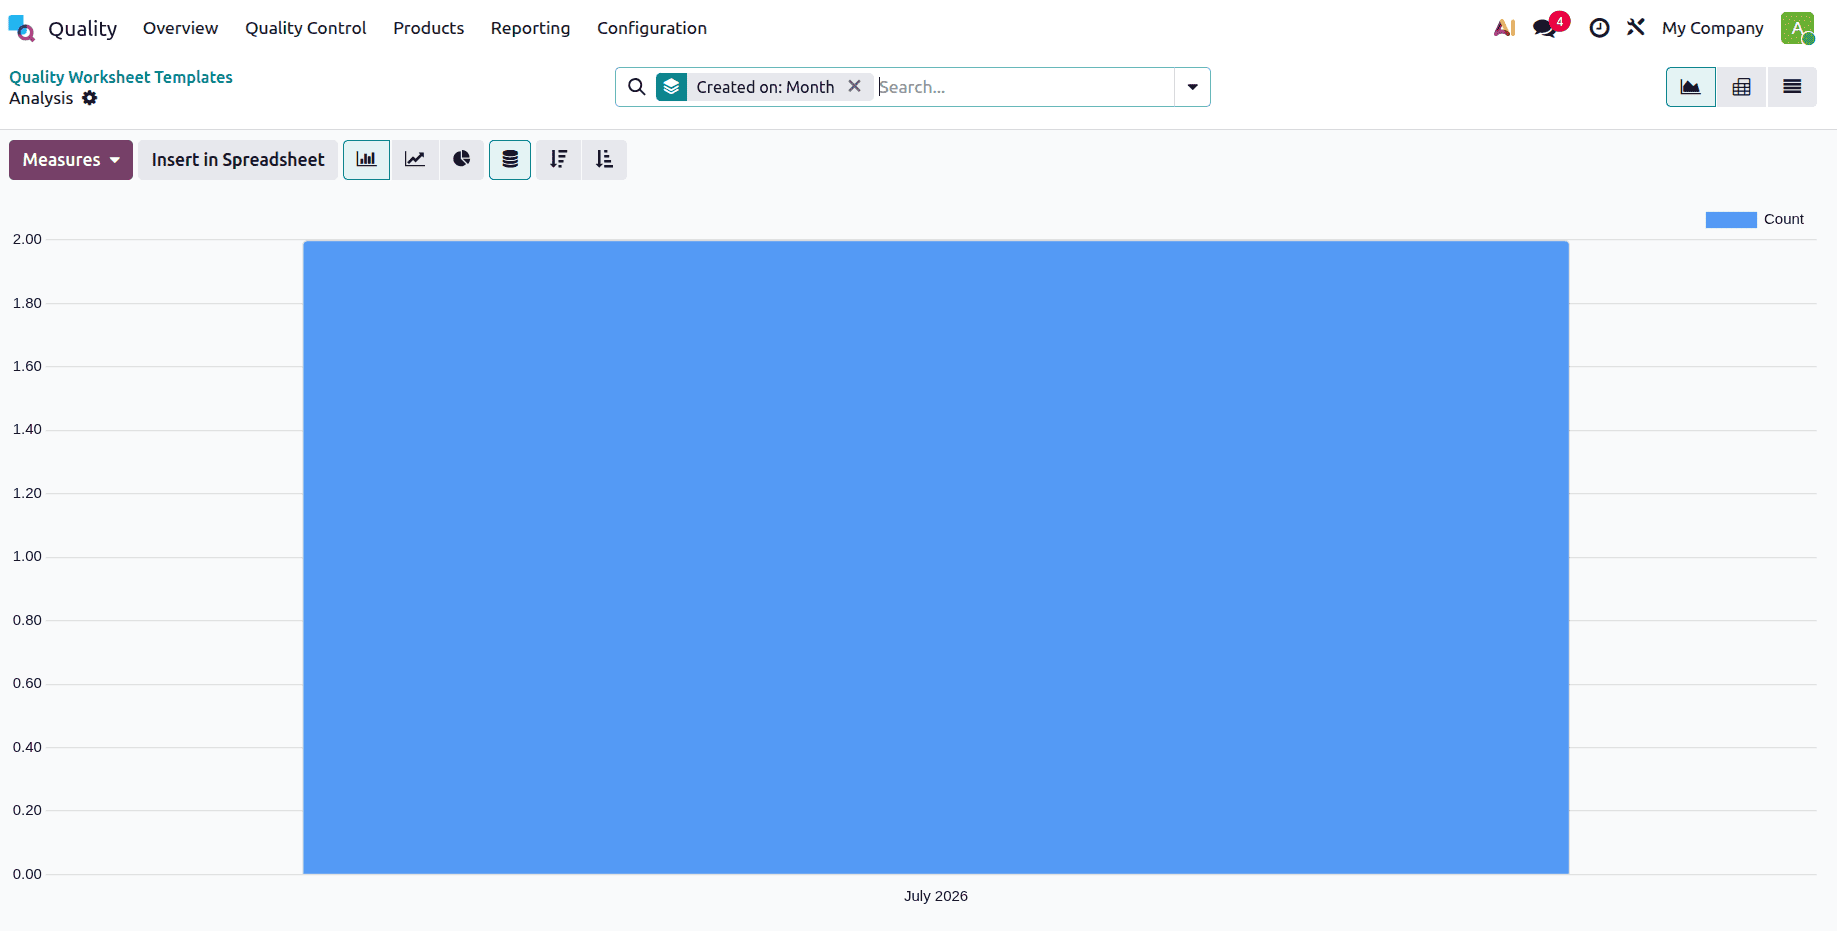Open the Configuration menu

point(652,28)
